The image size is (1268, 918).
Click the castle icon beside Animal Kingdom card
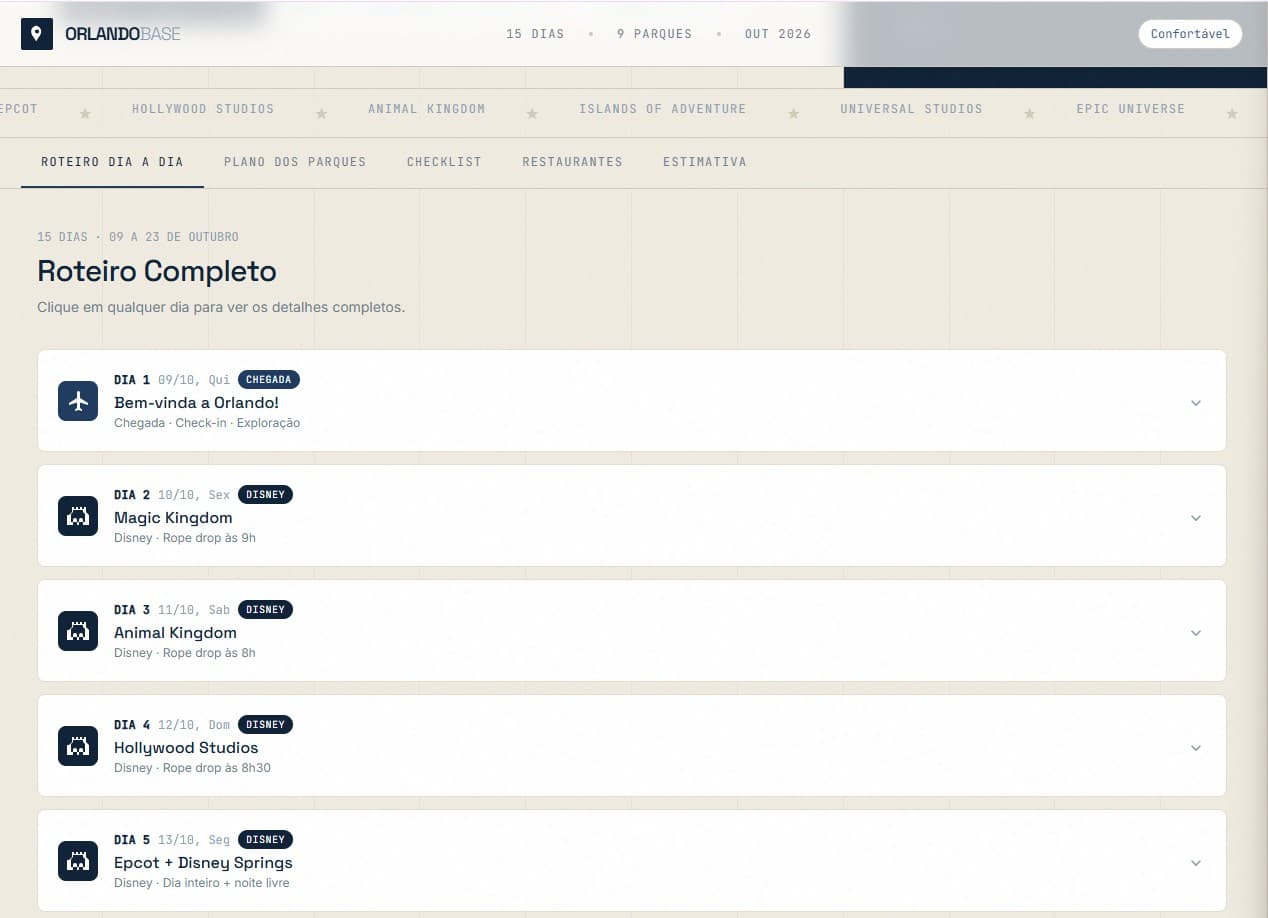click(x=78, y=631)
